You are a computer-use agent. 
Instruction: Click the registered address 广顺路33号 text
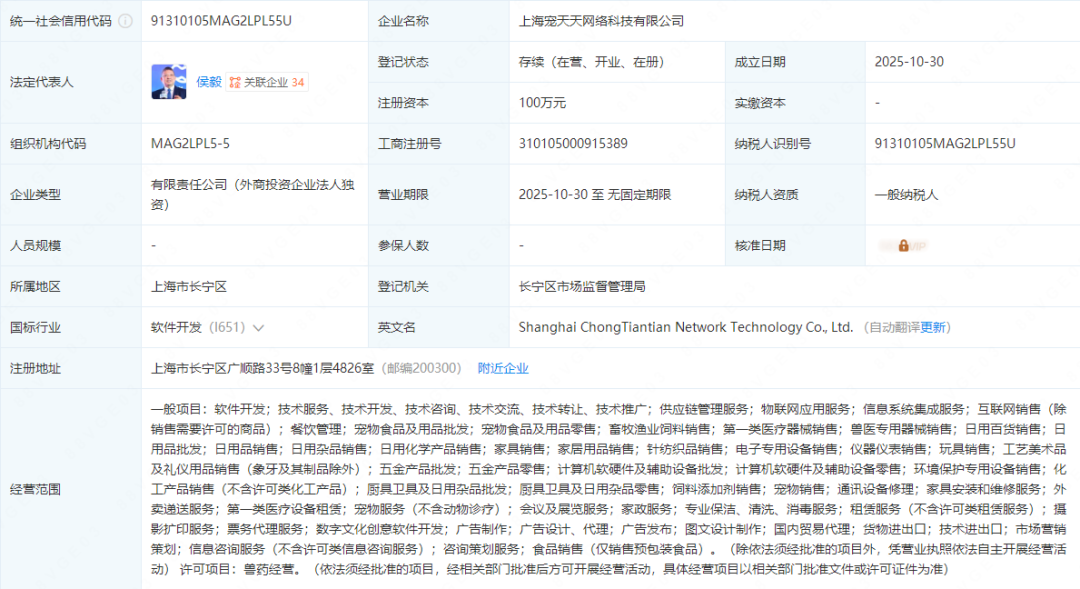[x=262, y=369]
